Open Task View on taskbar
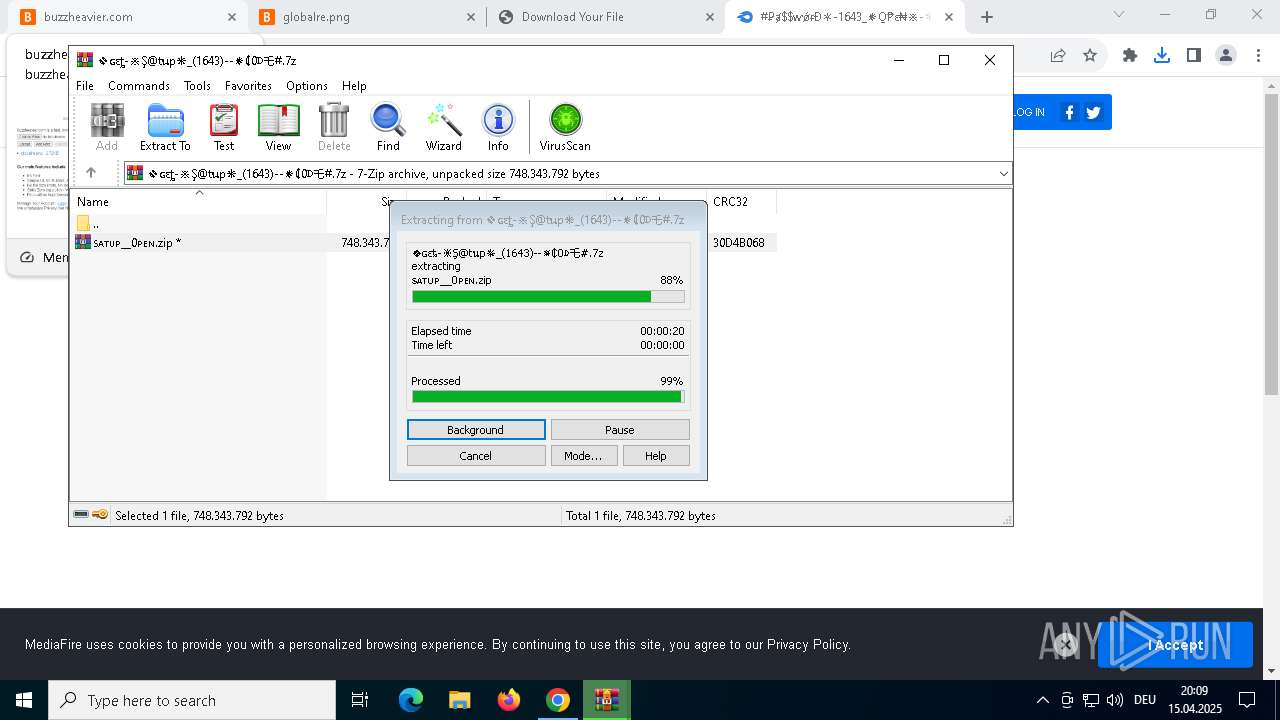This screenshot has width=1280, height=720. [x=360, y=700]
